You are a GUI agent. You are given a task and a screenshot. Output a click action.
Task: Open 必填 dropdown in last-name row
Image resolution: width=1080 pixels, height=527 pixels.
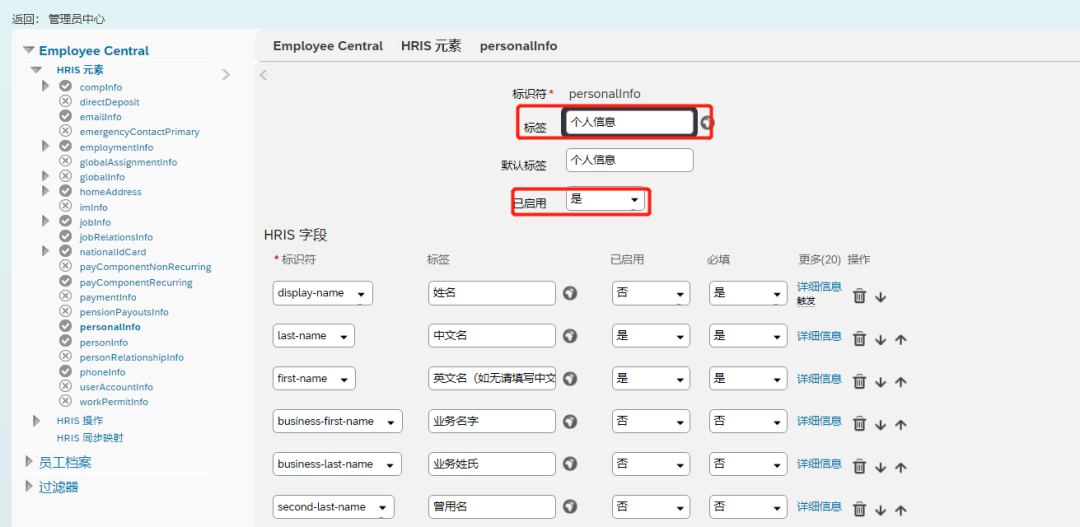pyautogui.click(x=748, y=336)
